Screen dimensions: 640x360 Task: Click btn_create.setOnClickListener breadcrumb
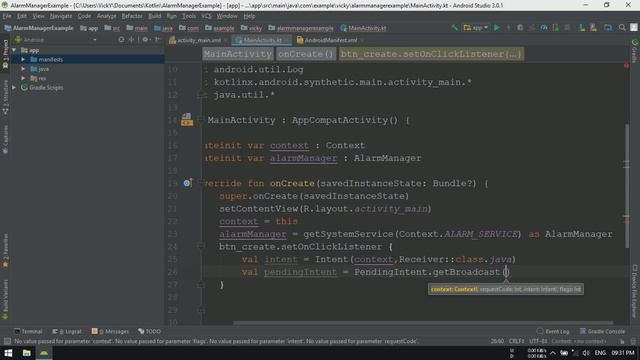(431, 54)
